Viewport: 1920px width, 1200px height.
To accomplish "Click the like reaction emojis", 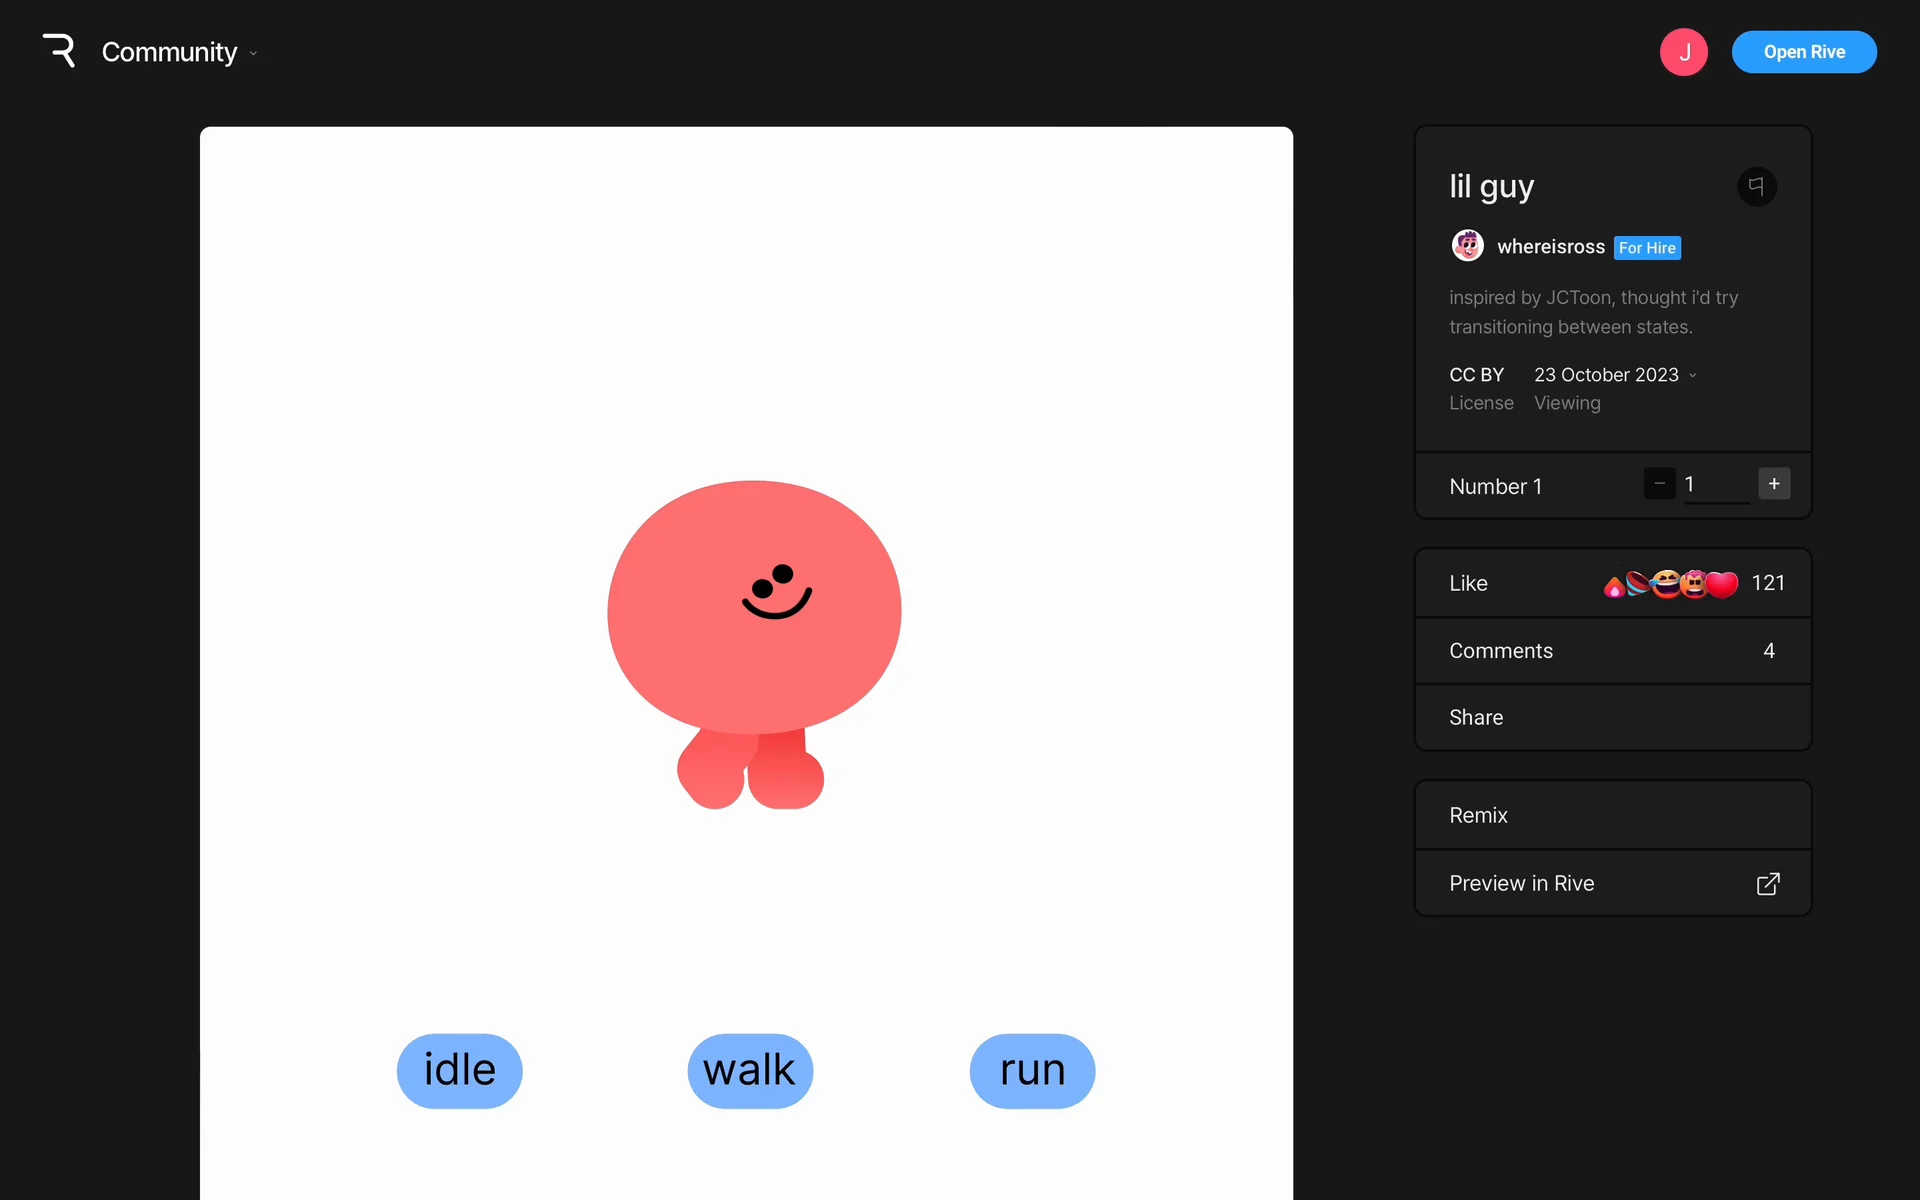I will coord(1670,584).
